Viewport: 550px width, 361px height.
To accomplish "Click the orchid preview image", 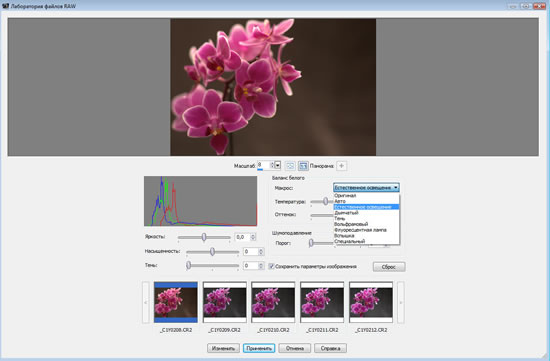I will click(x=273, y=87).
